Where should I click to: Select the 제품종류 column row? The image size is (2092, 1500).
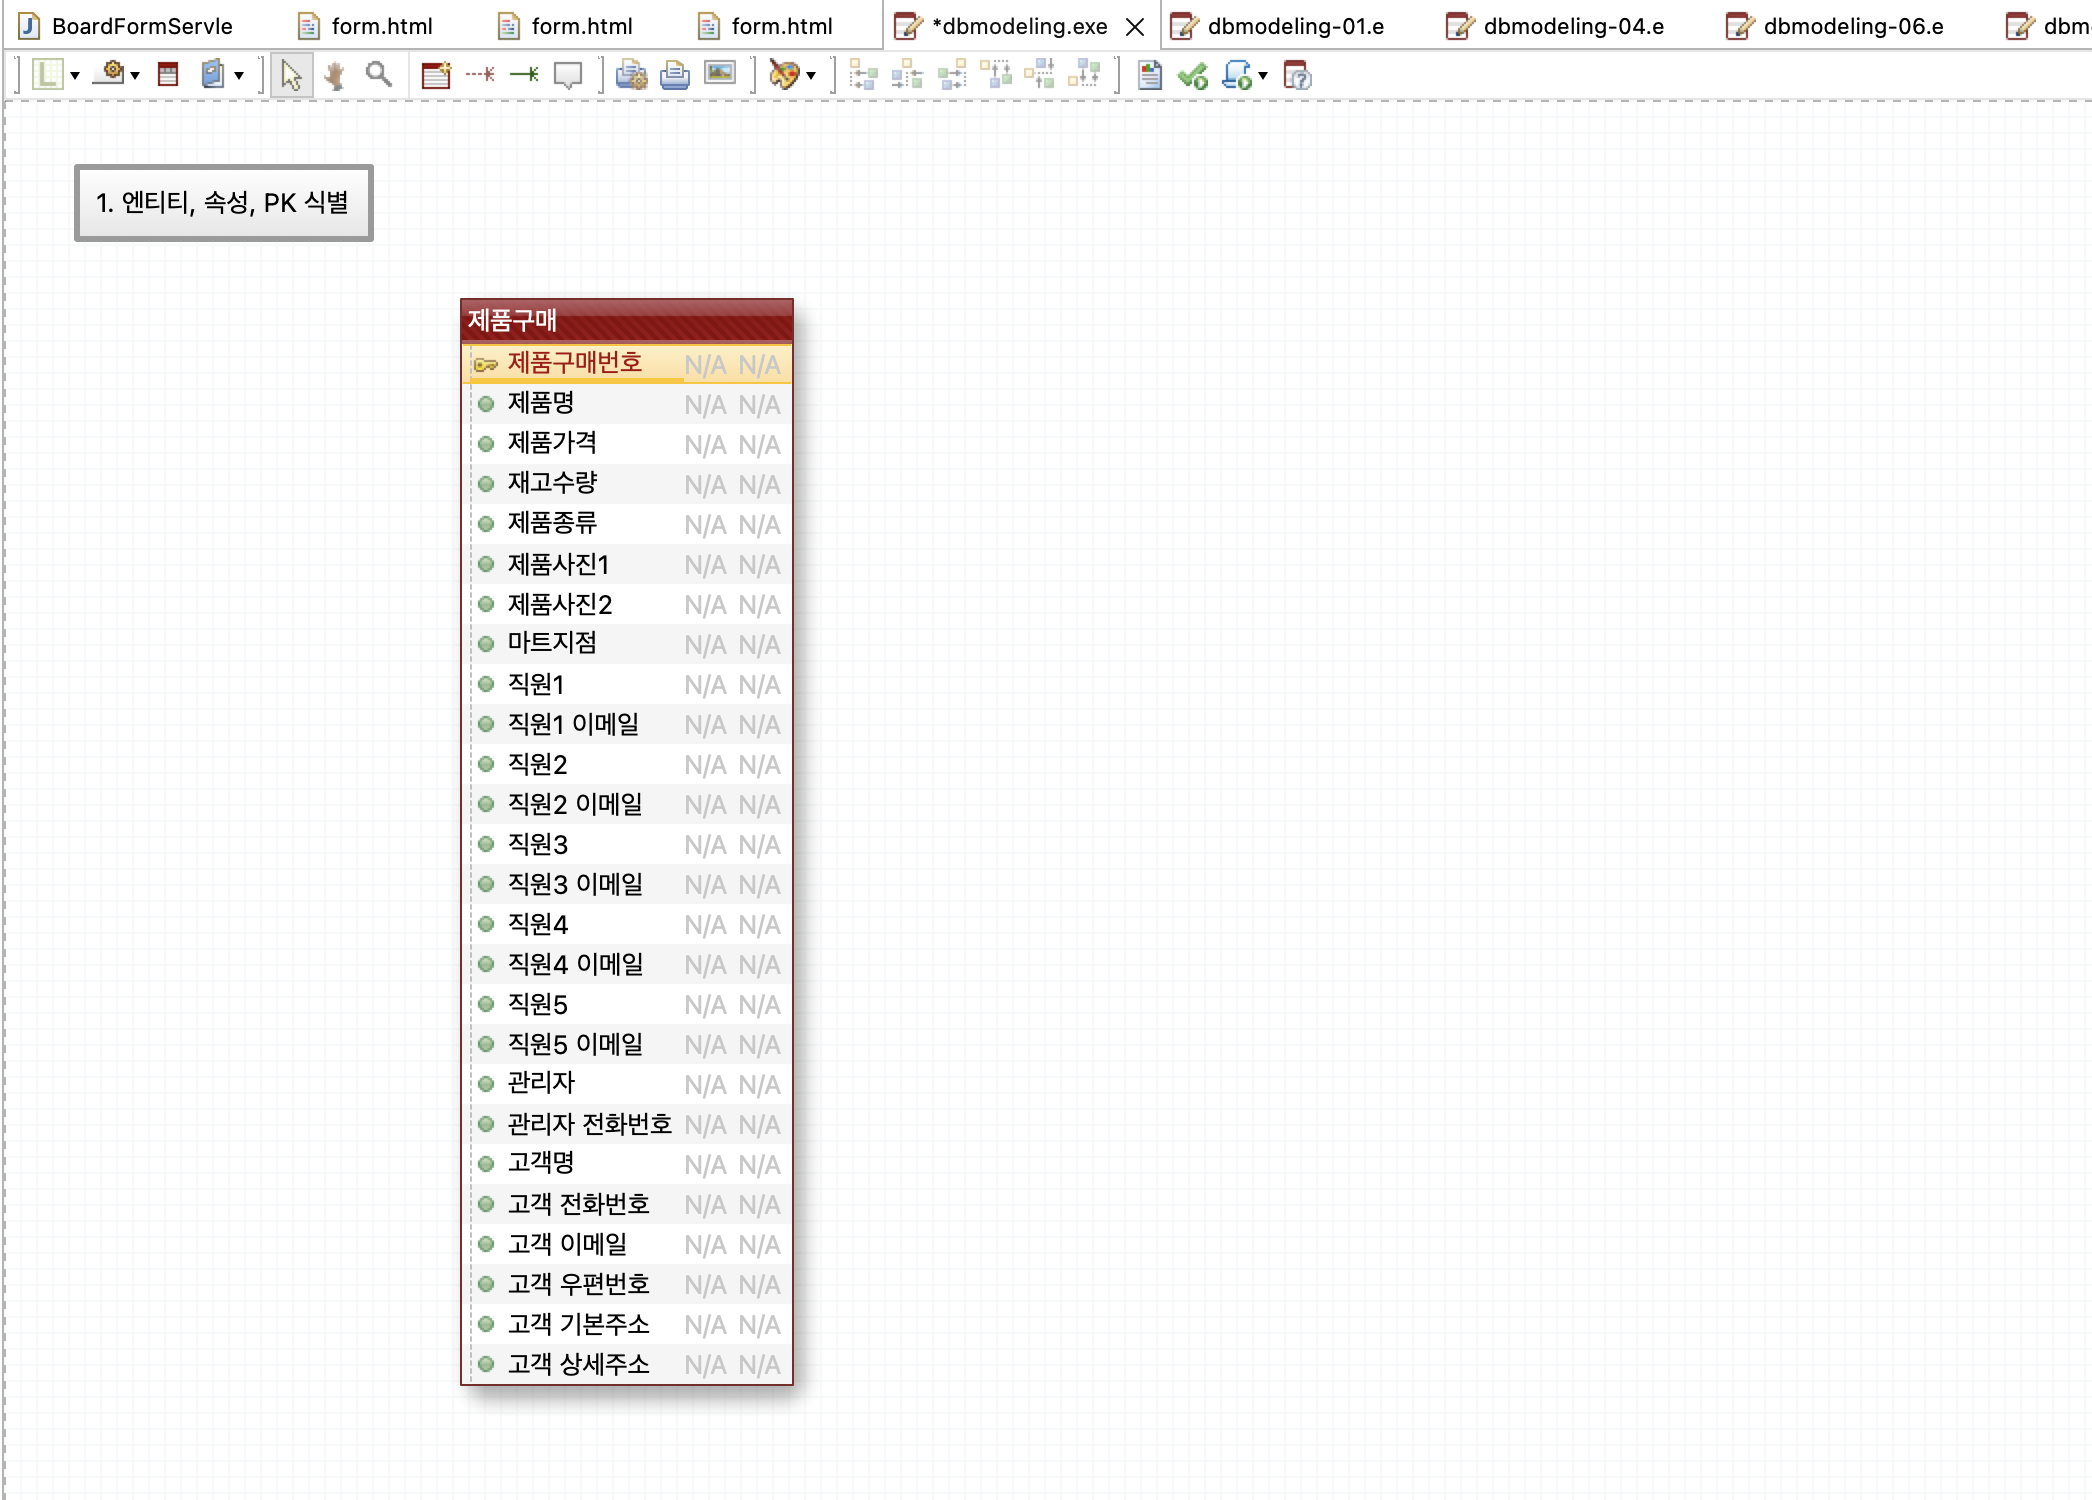(627, 524)
